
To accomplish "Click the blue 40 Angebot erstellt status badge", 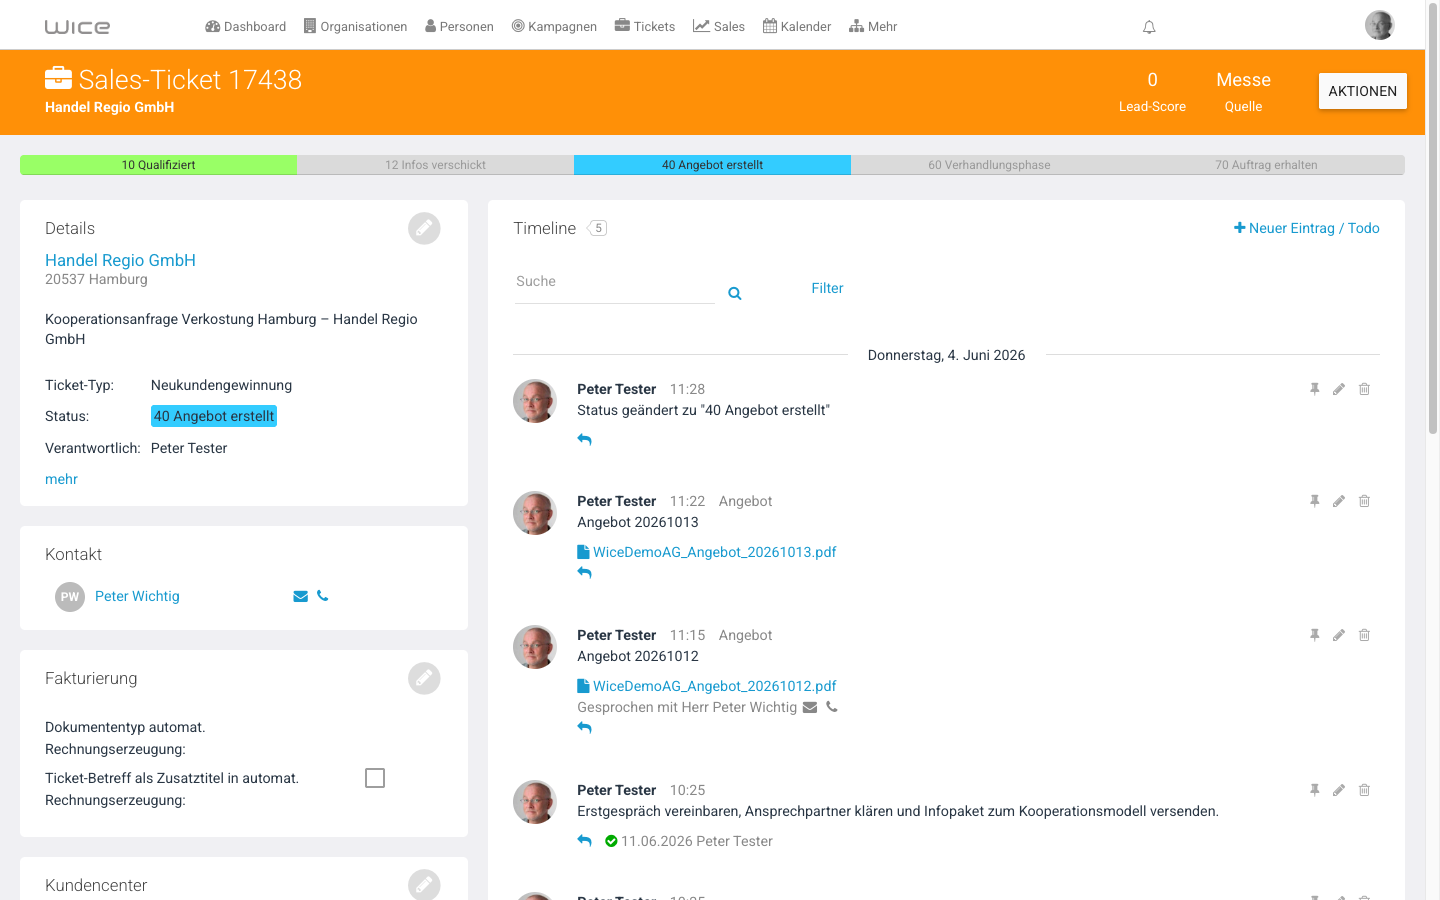I will pyautogui.click(x=214, y=416).
